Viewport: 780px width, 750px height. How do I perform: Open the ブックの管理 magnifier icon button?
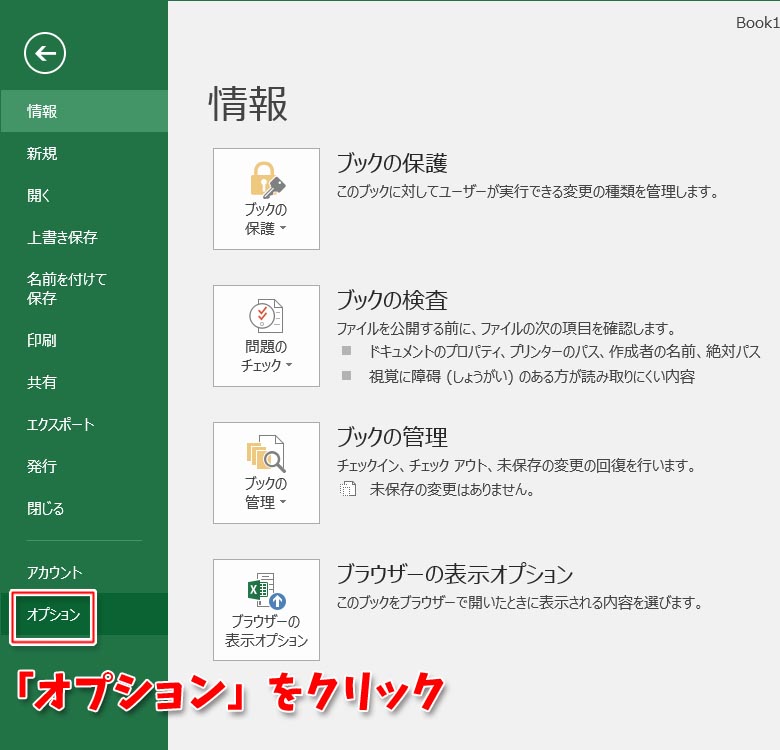(x=266, y=473)
